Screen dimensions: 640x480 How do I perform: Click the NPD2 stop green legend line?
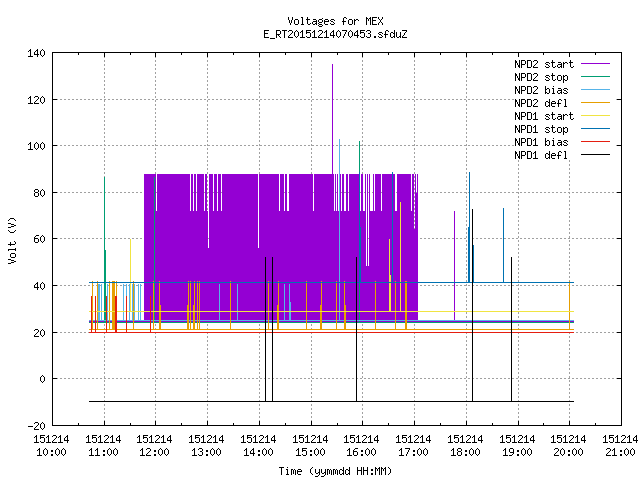pyautogui.click(x=595, y=77)
